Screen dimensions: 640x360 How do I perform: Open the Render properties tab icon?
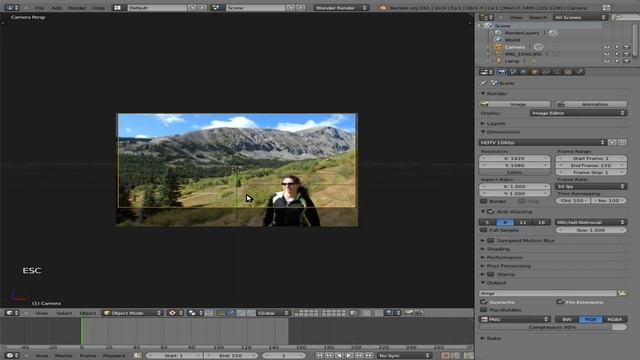click(502, 72)
